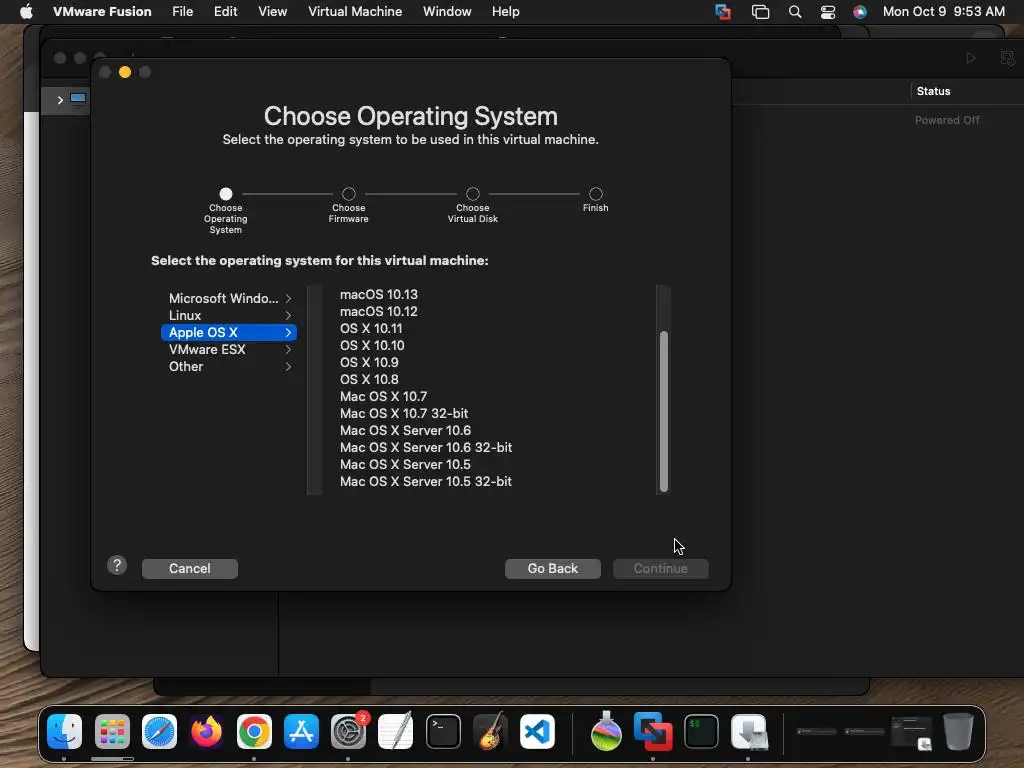Image resolution: width=1024 pixels, height=768 pixels.
Task: Click the OS list scrollbar thumb
Action: (664, 411)
